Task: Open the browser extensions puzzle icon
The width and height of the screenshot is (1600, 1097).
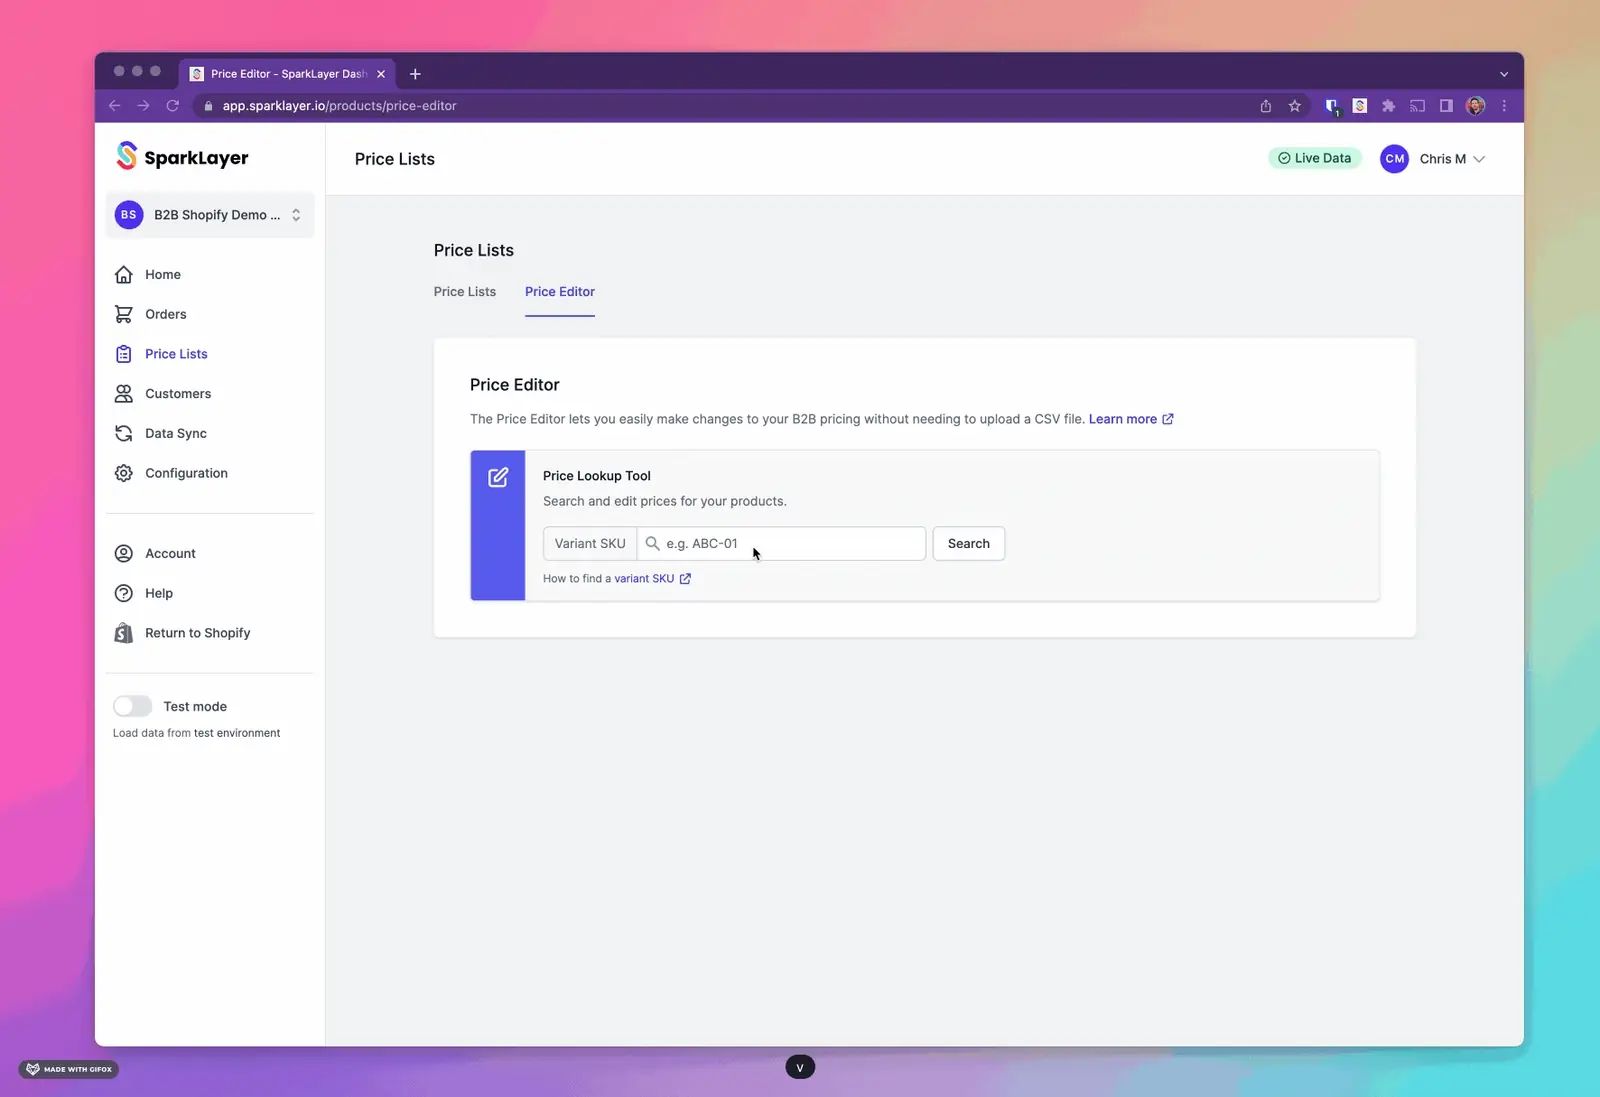Action: (1388, 106)
